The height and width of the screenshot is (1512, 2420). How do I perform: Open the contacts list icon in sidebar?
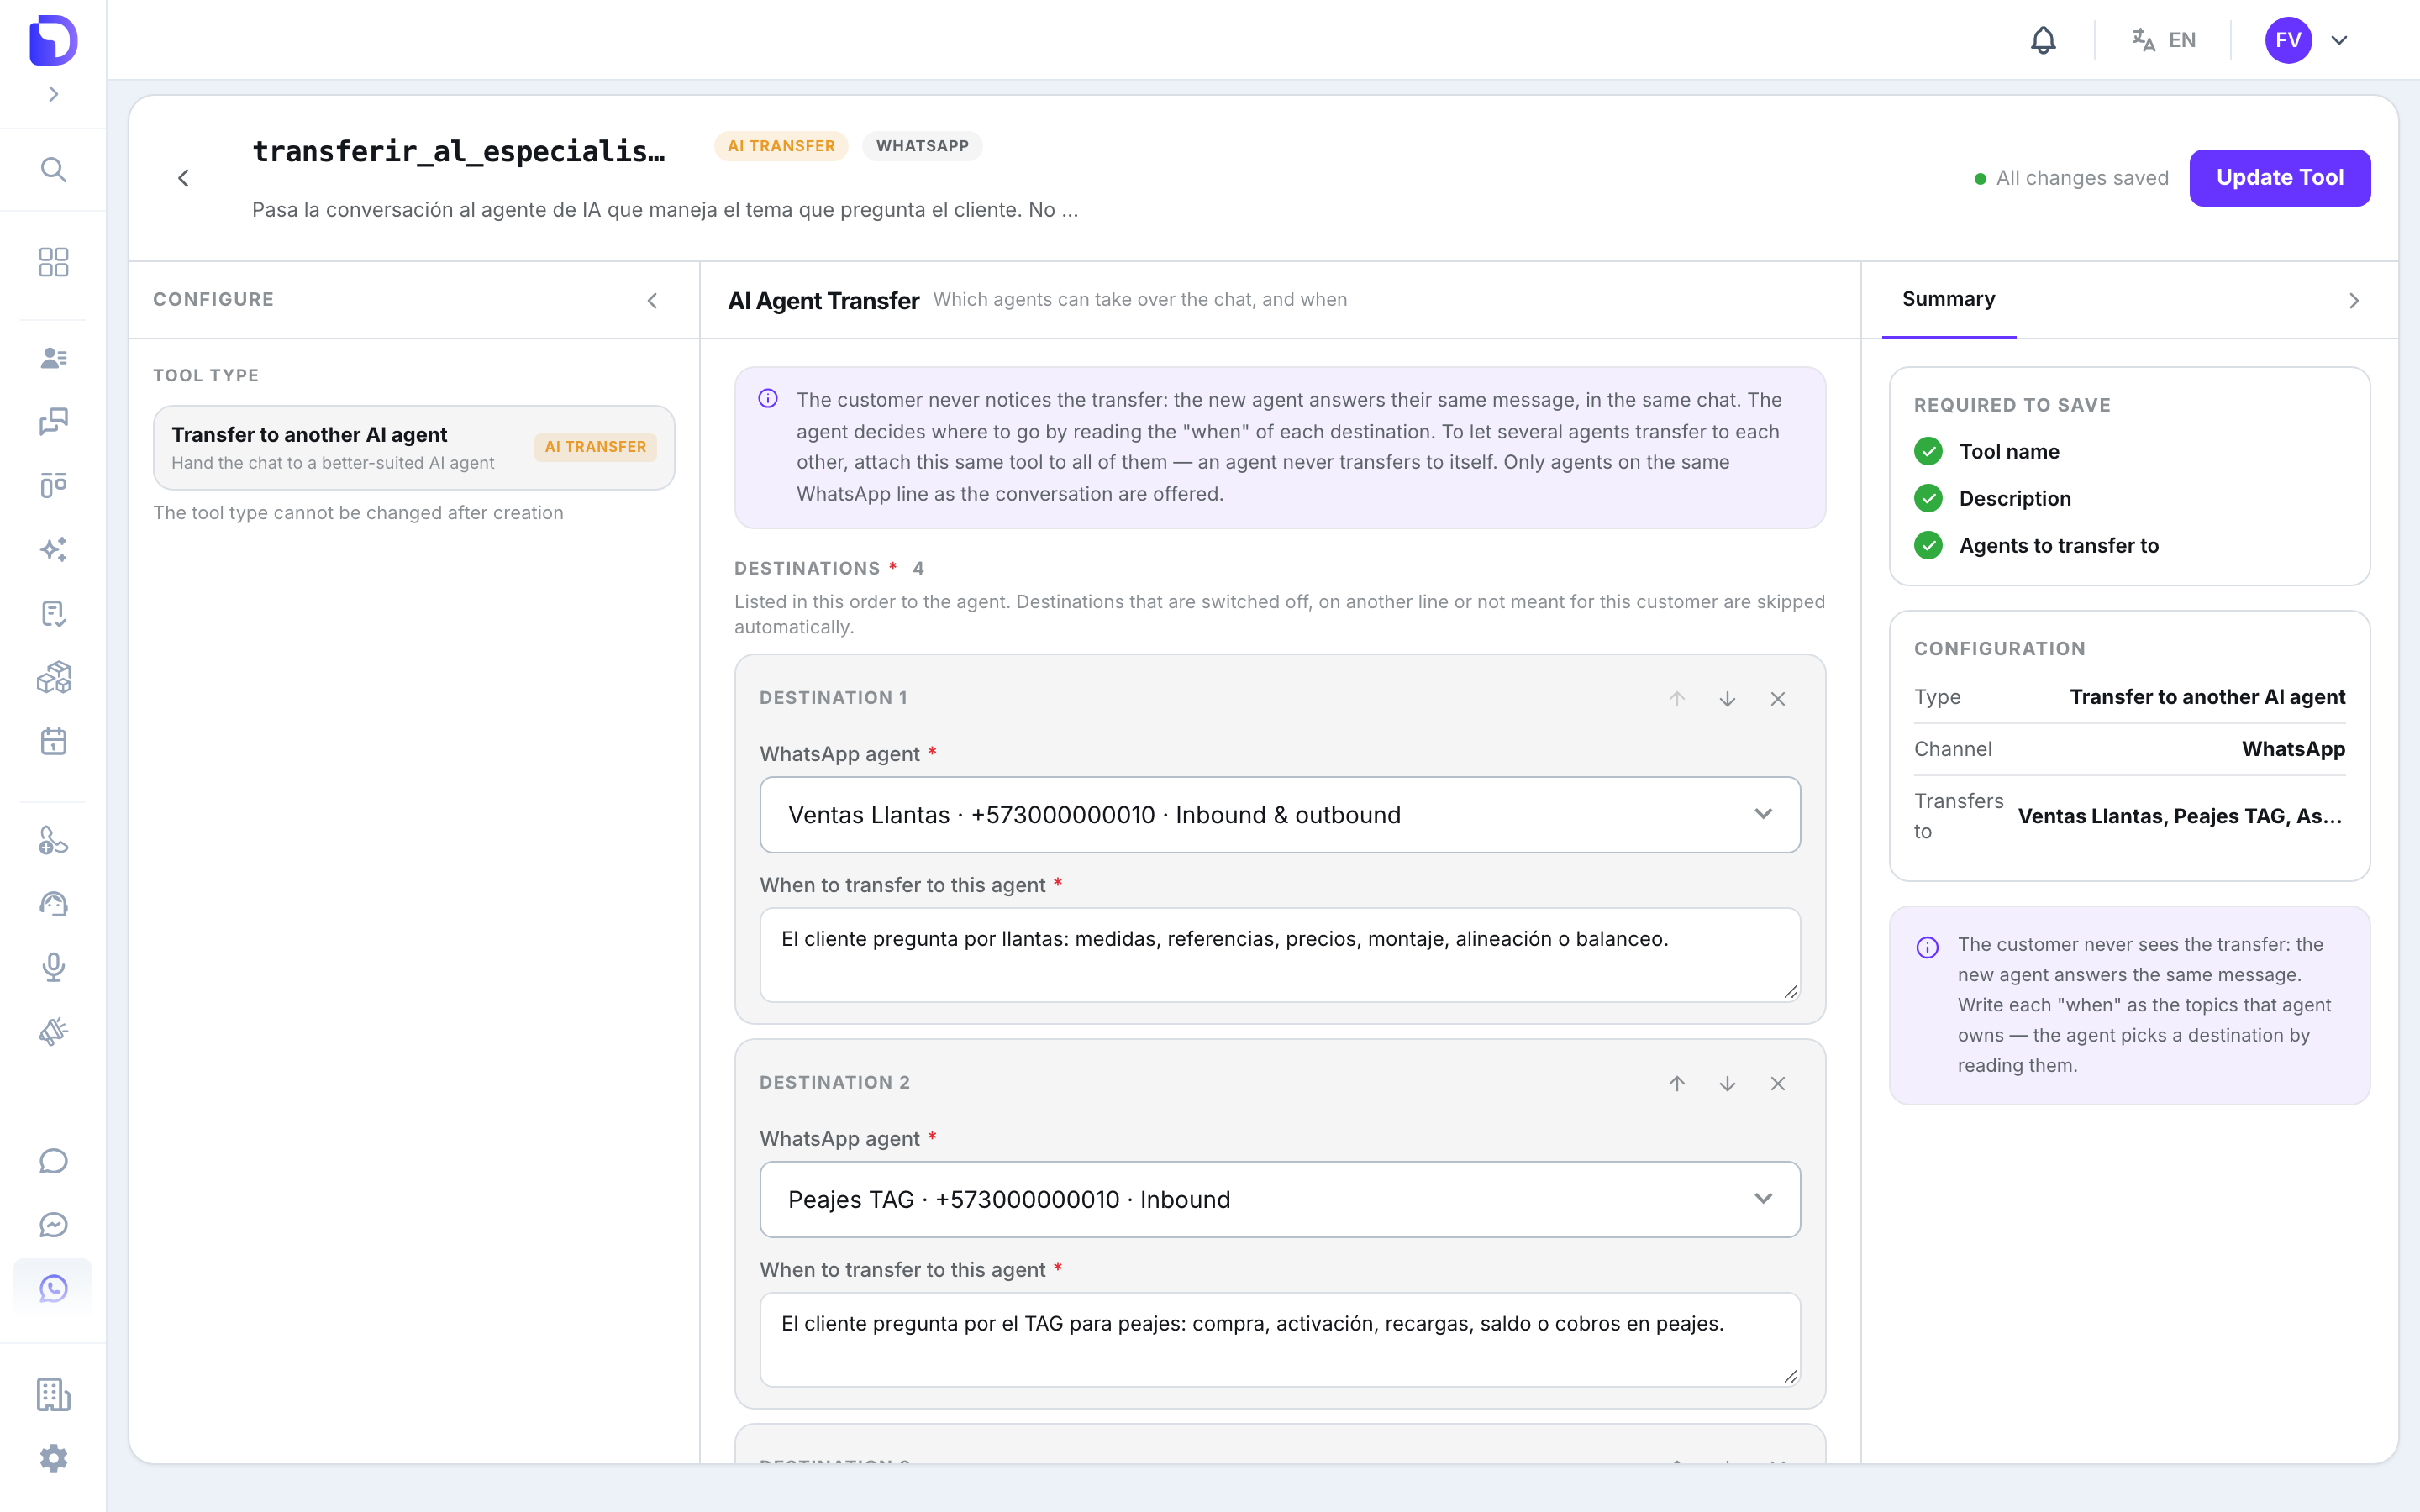(x=53, y=357)
